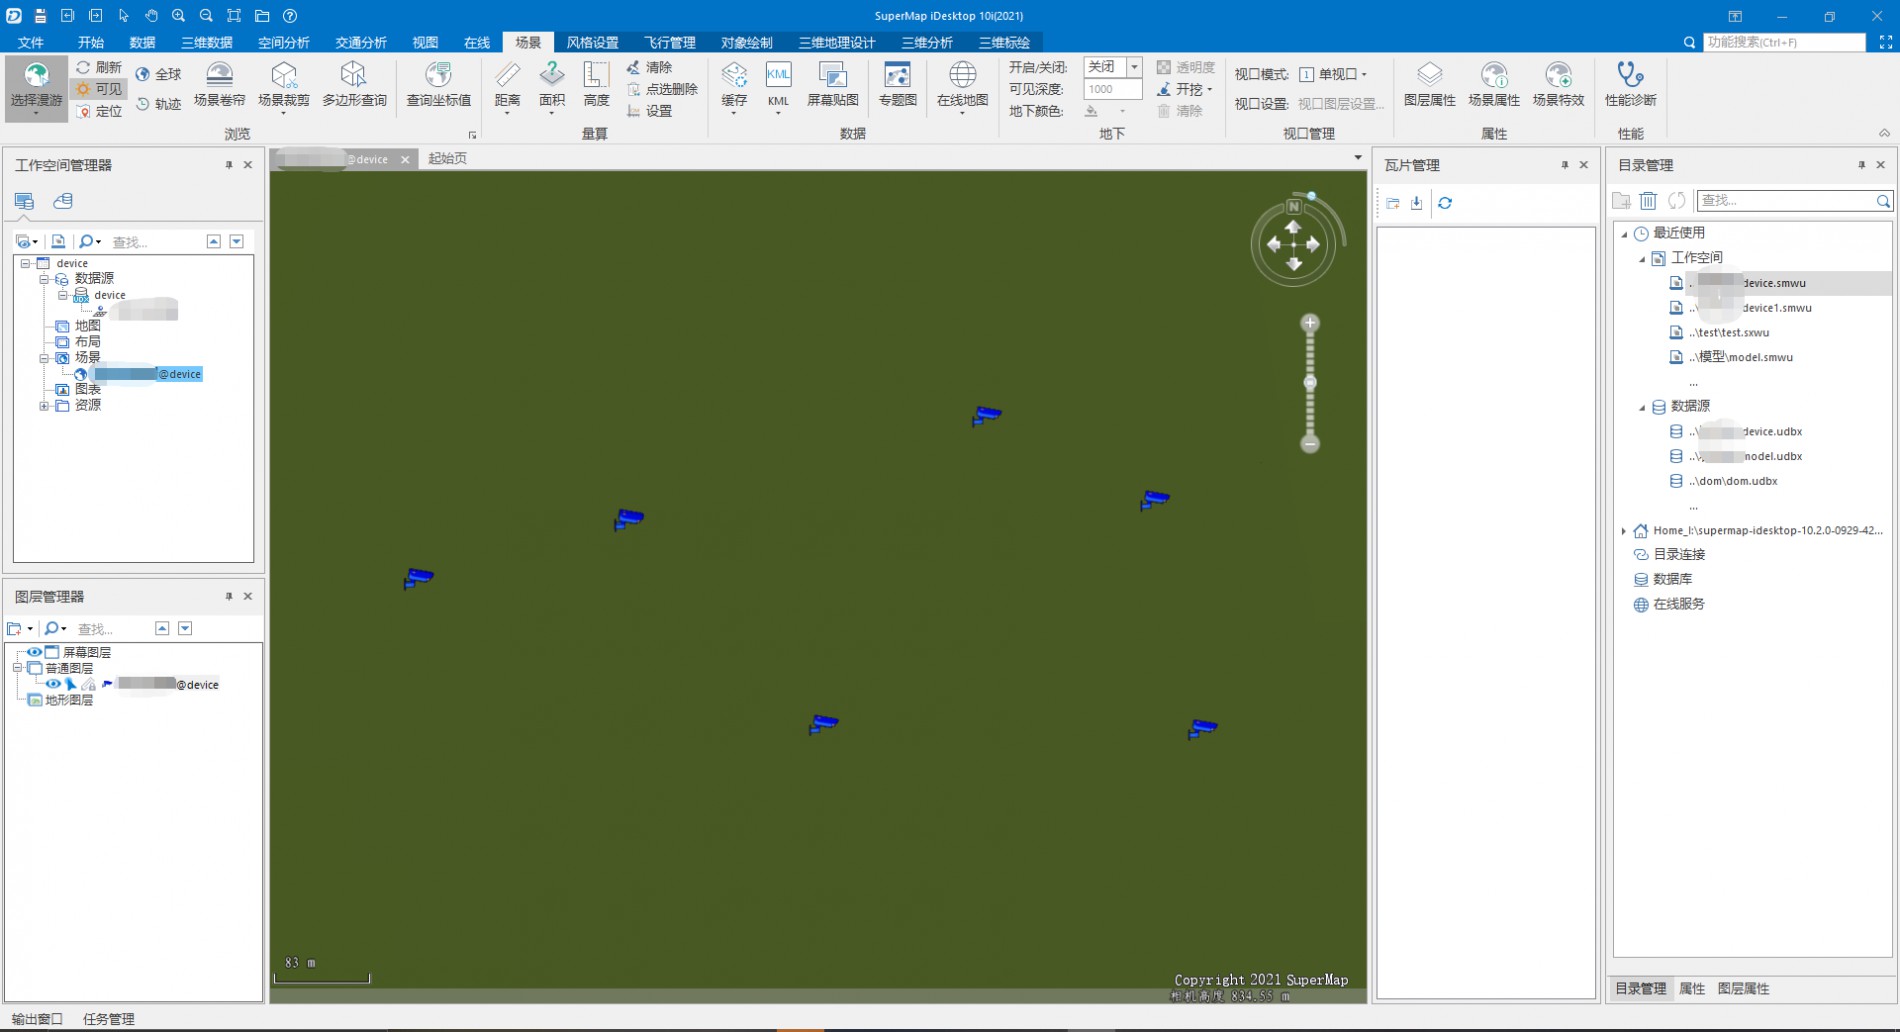Collapse the 场景 node in workspace tree
This screenshot has height=1032, width=1900.
coord(44,358)
